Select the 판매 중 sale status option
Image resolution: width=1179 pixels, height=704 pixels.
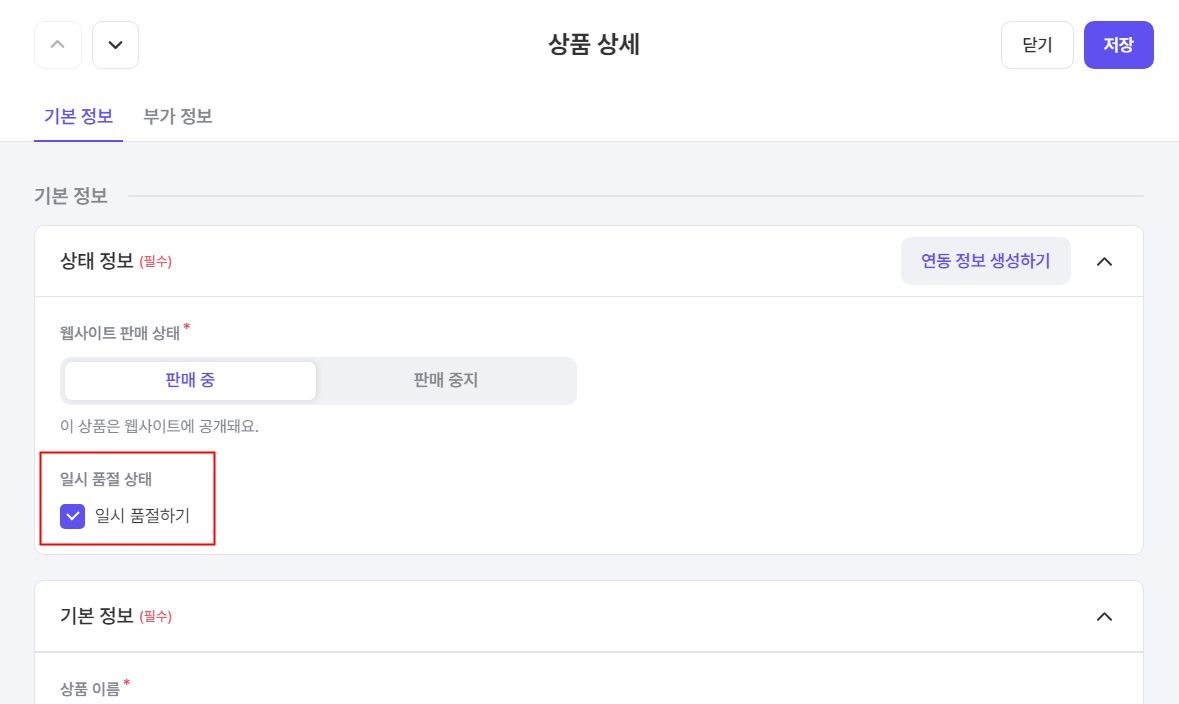(x=190, y=381)
